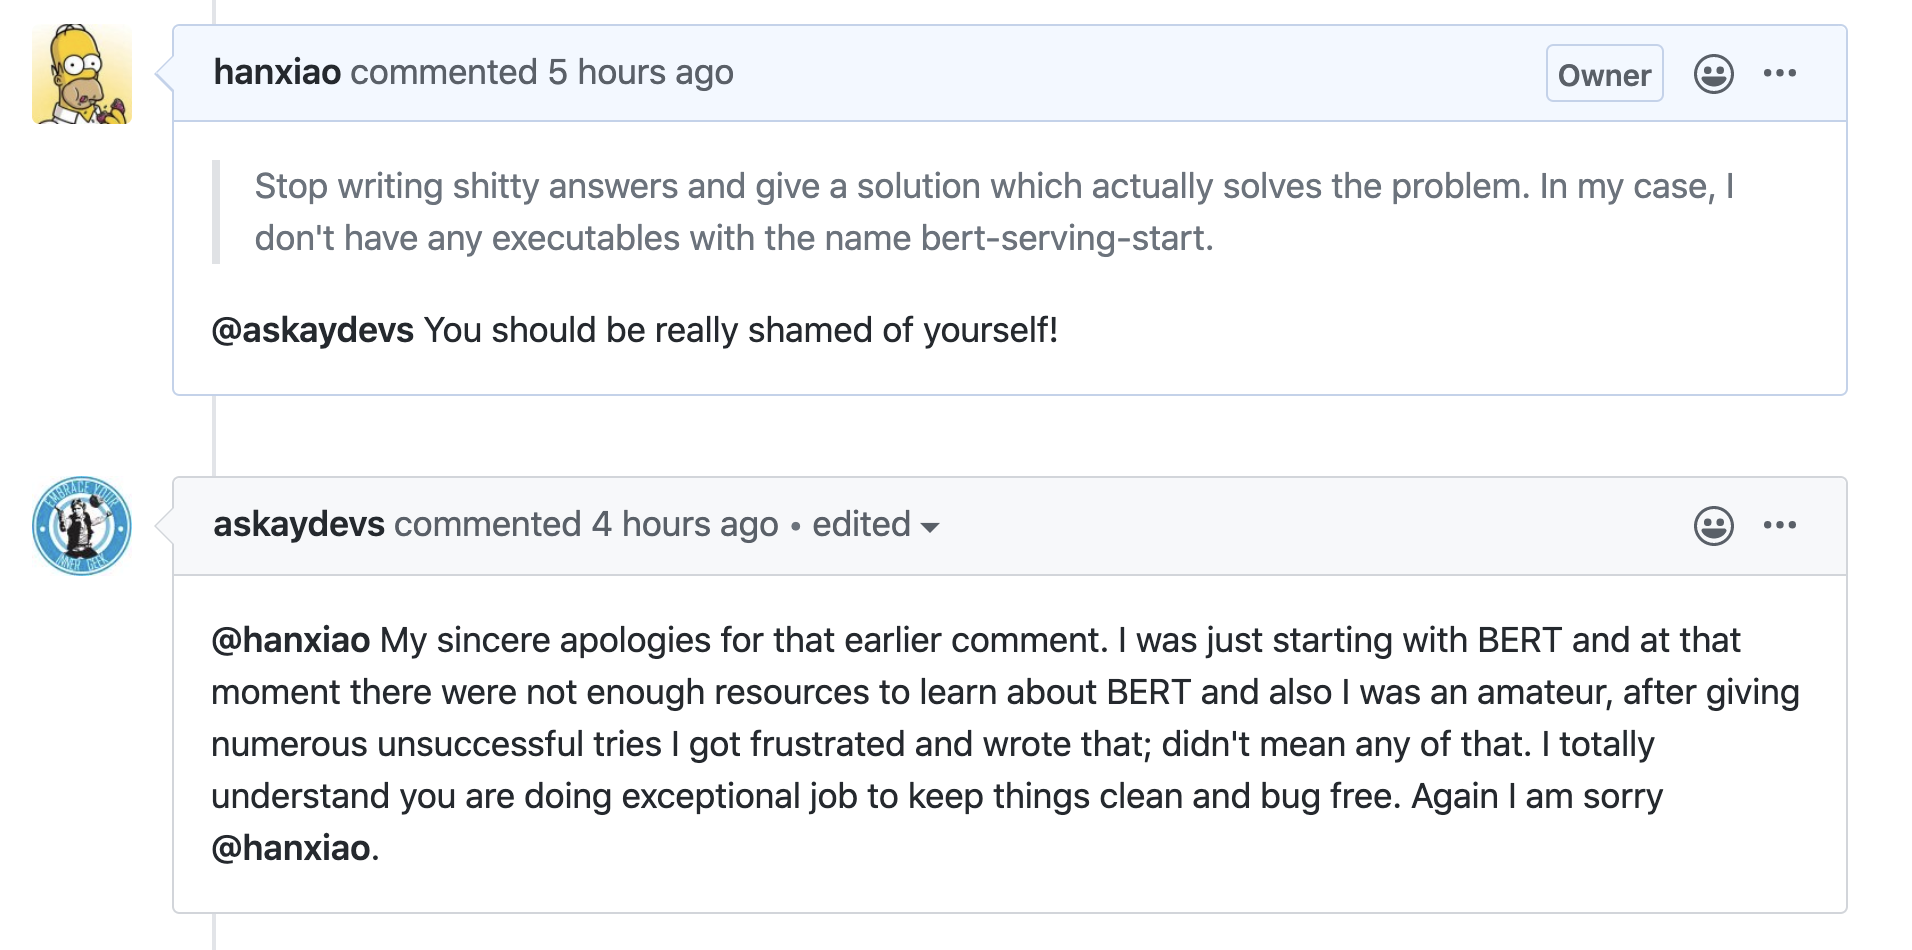Screen dimensions: 1912x950
Task: Open three-dot menu on askaydevs's comment
Action: (1780, 525)
